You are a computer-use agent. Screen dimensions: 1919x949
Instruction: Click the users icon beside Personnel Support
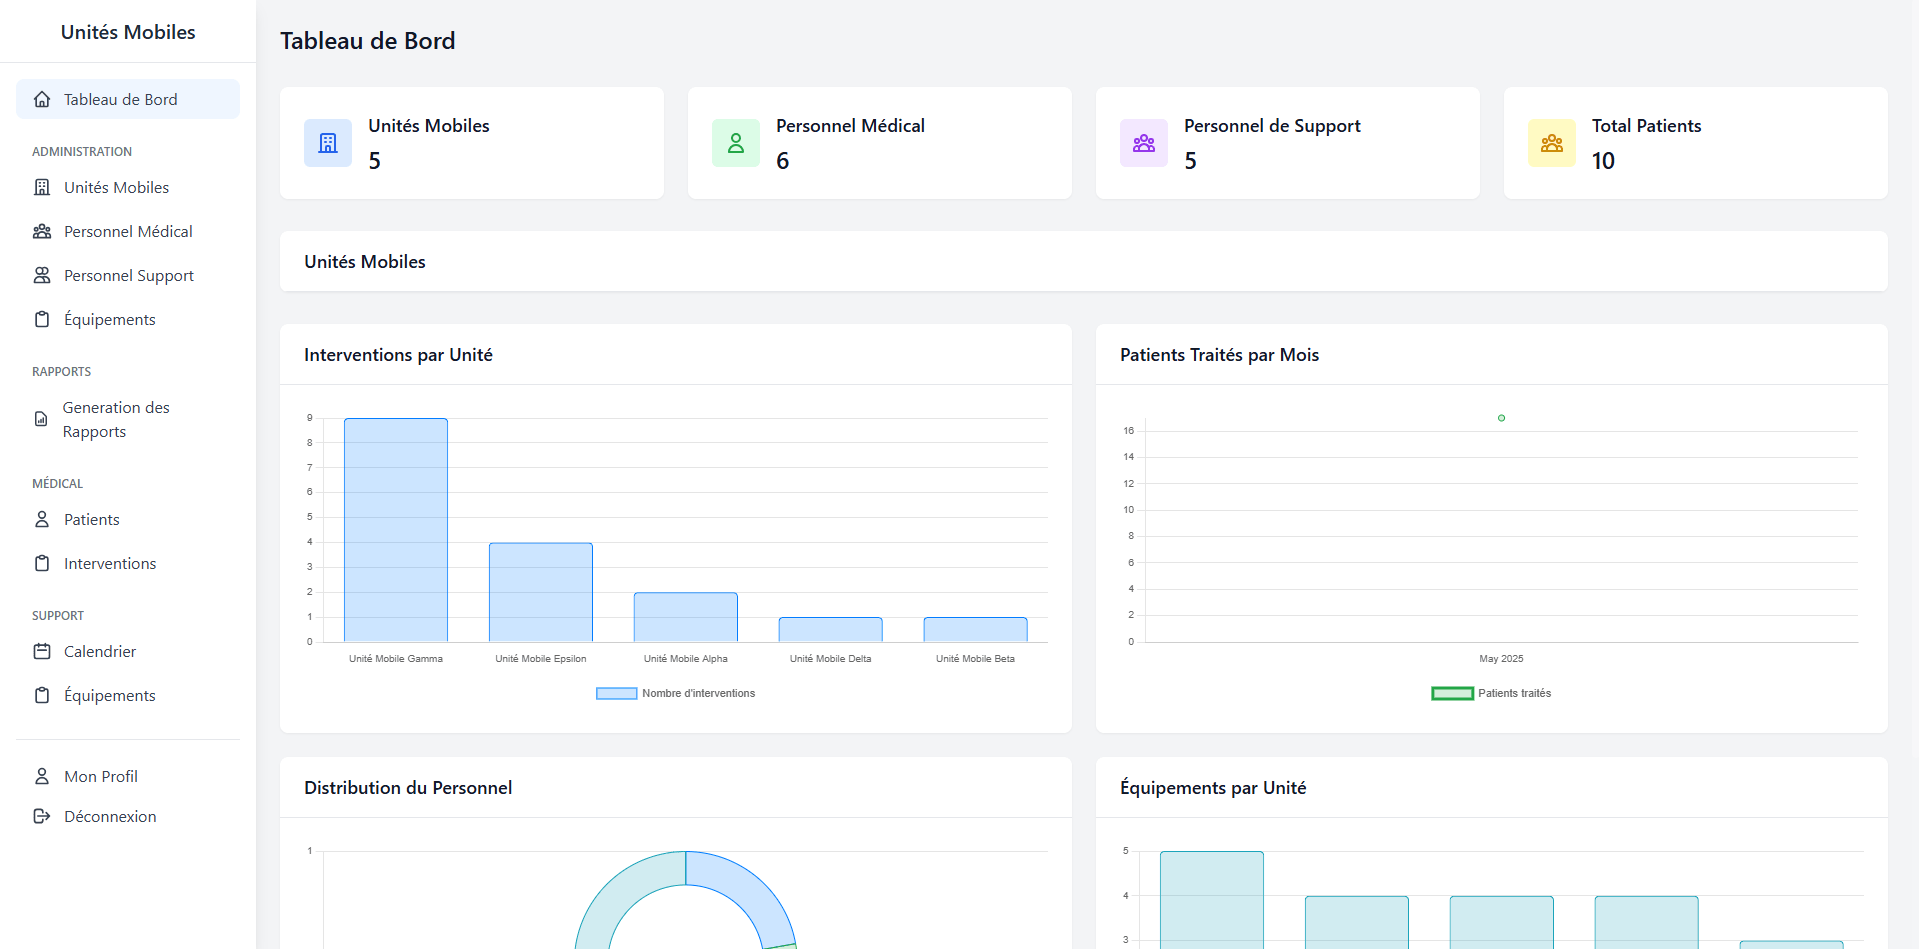[x=42, y=275]
